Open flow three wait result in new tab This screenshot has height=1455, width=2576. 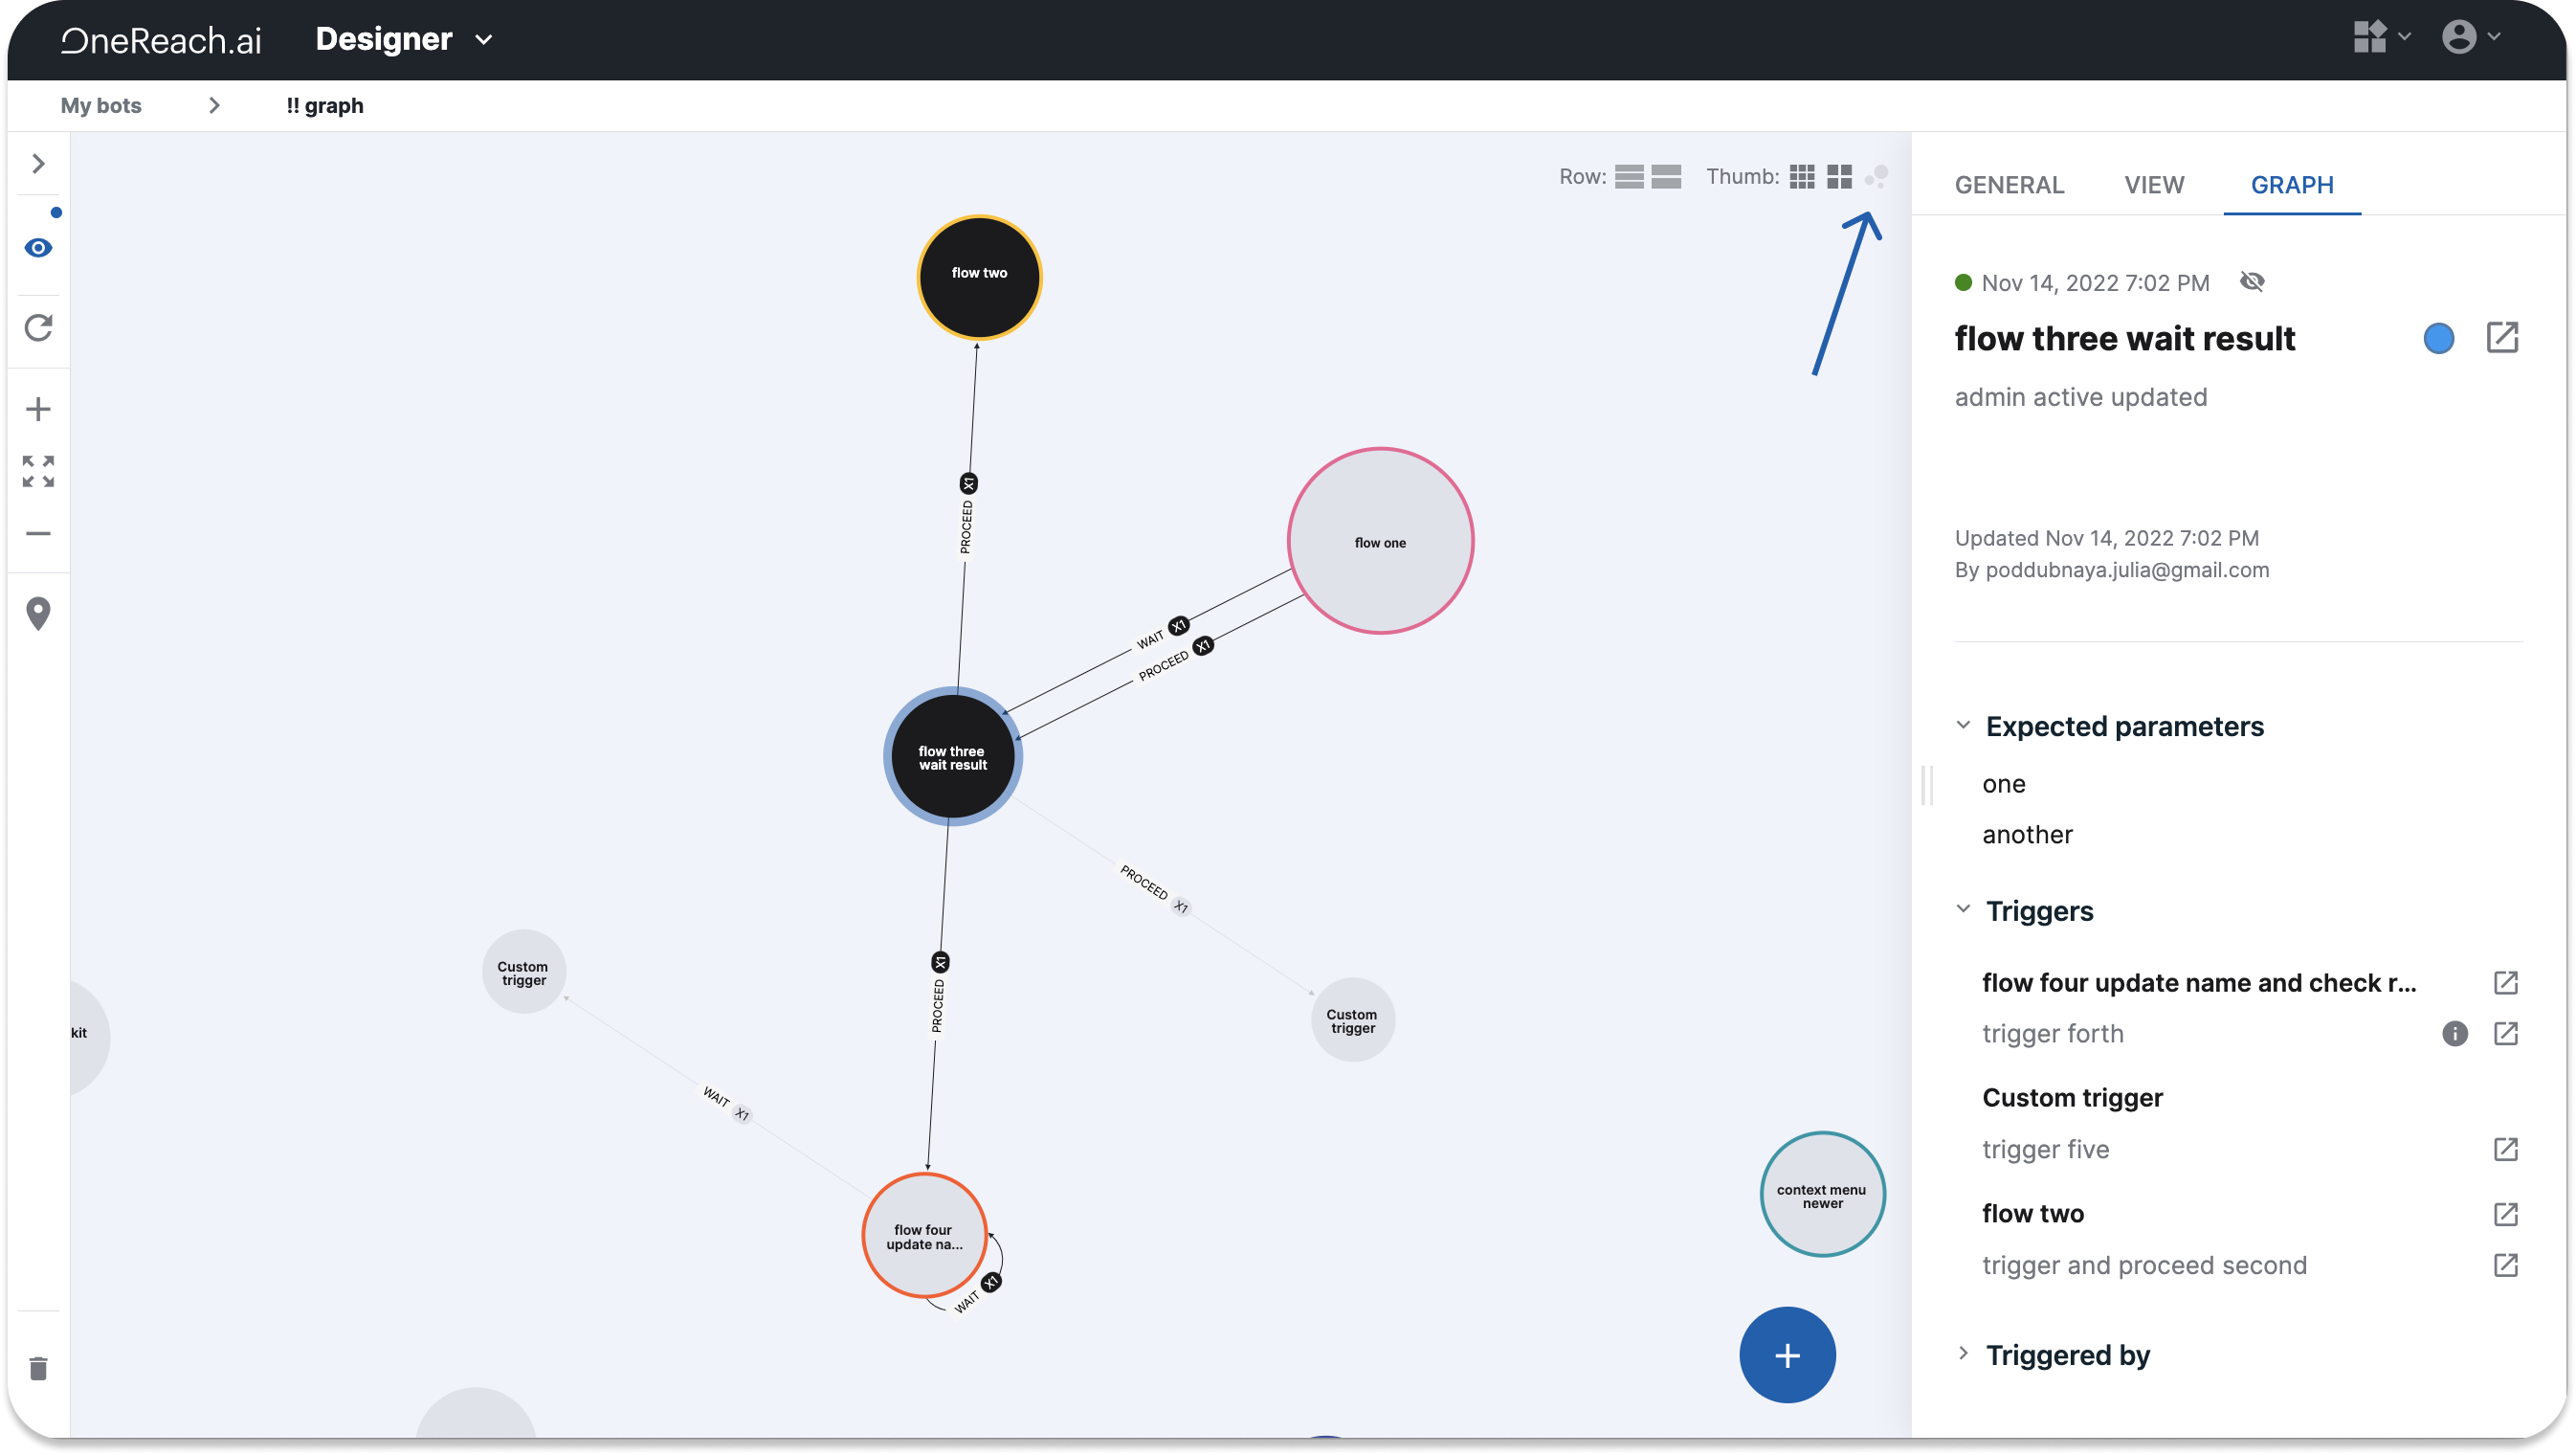point(2503,338)
